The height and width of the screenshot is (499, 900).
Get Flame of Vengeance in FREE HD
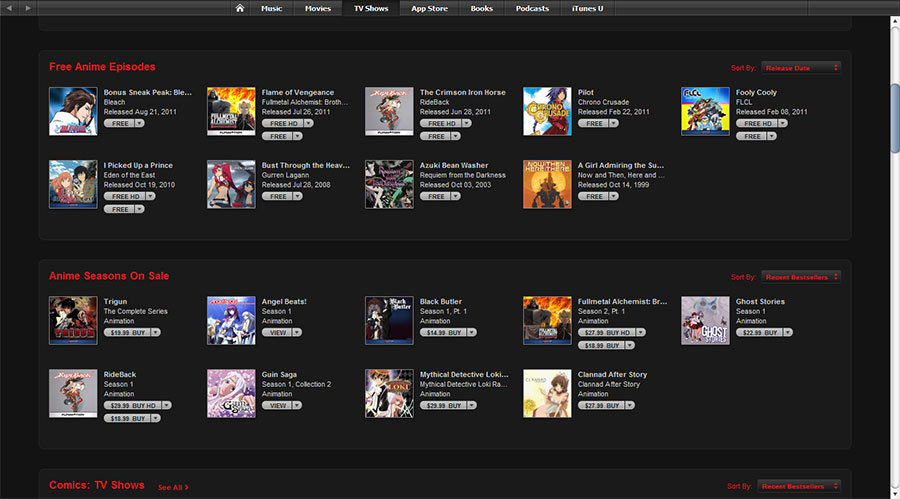pos(283,123)
